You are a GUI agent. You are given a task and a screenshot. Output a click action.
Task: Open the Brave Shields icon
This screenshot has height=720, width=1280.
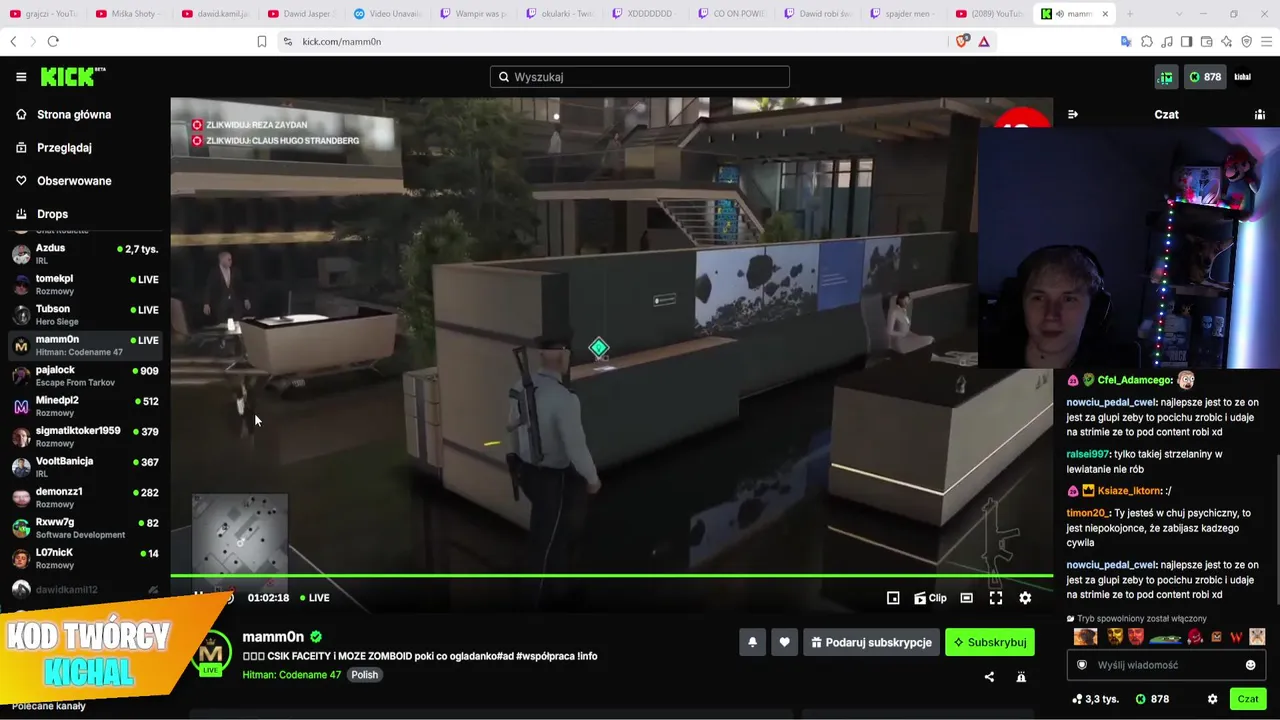point(963,41)
